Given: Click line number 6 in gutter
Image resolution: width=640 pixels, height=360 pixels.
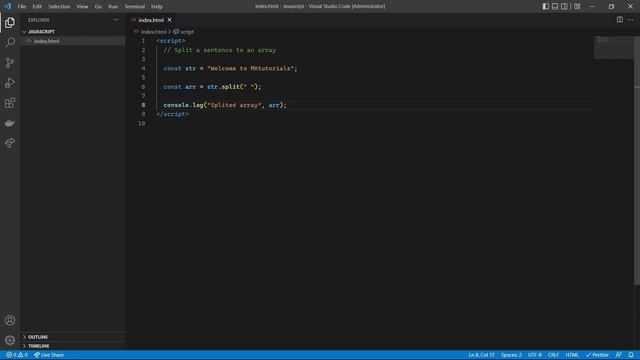Looking at the screenshot, I should point(143,87).
